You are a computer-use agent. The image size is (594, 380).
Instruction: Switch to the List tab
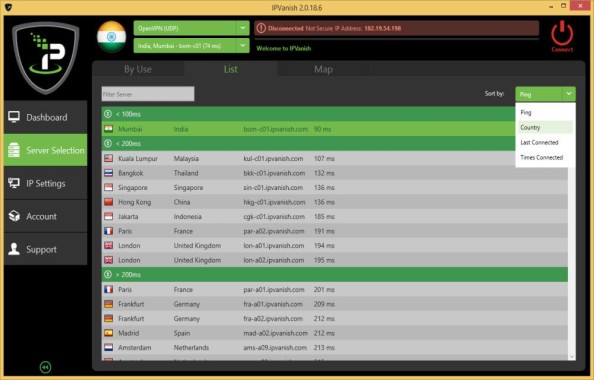pyautogui.click(x=231, y=69)
